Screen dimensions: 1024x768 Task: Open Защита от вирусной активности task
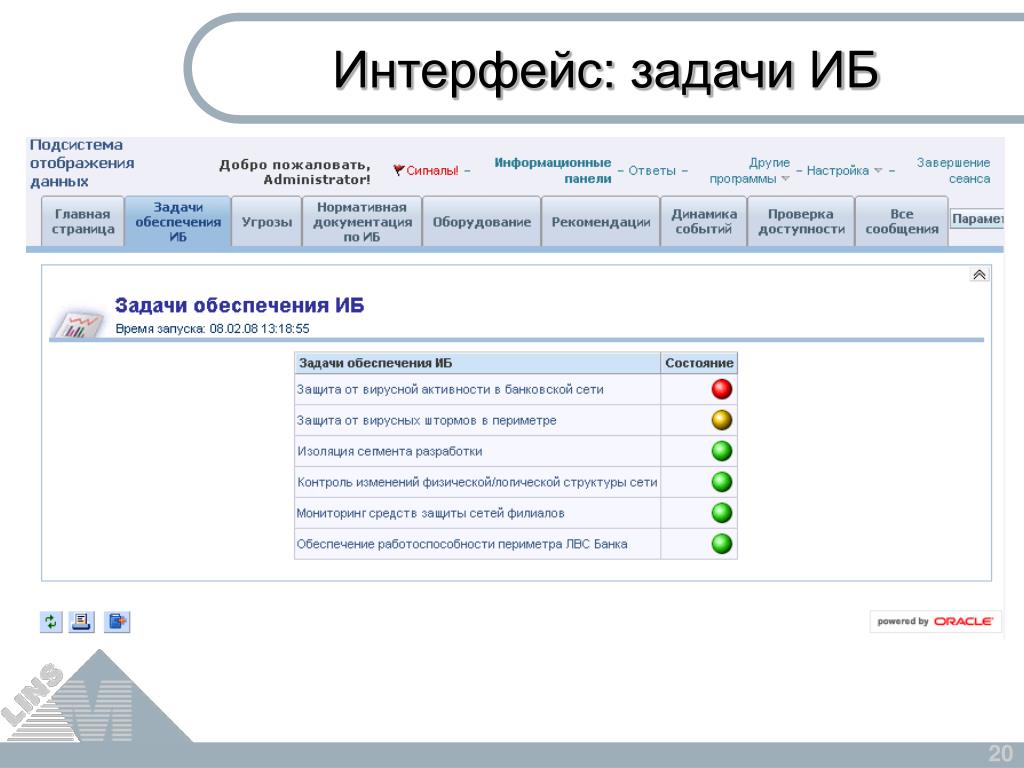click(x=450, y=389)
